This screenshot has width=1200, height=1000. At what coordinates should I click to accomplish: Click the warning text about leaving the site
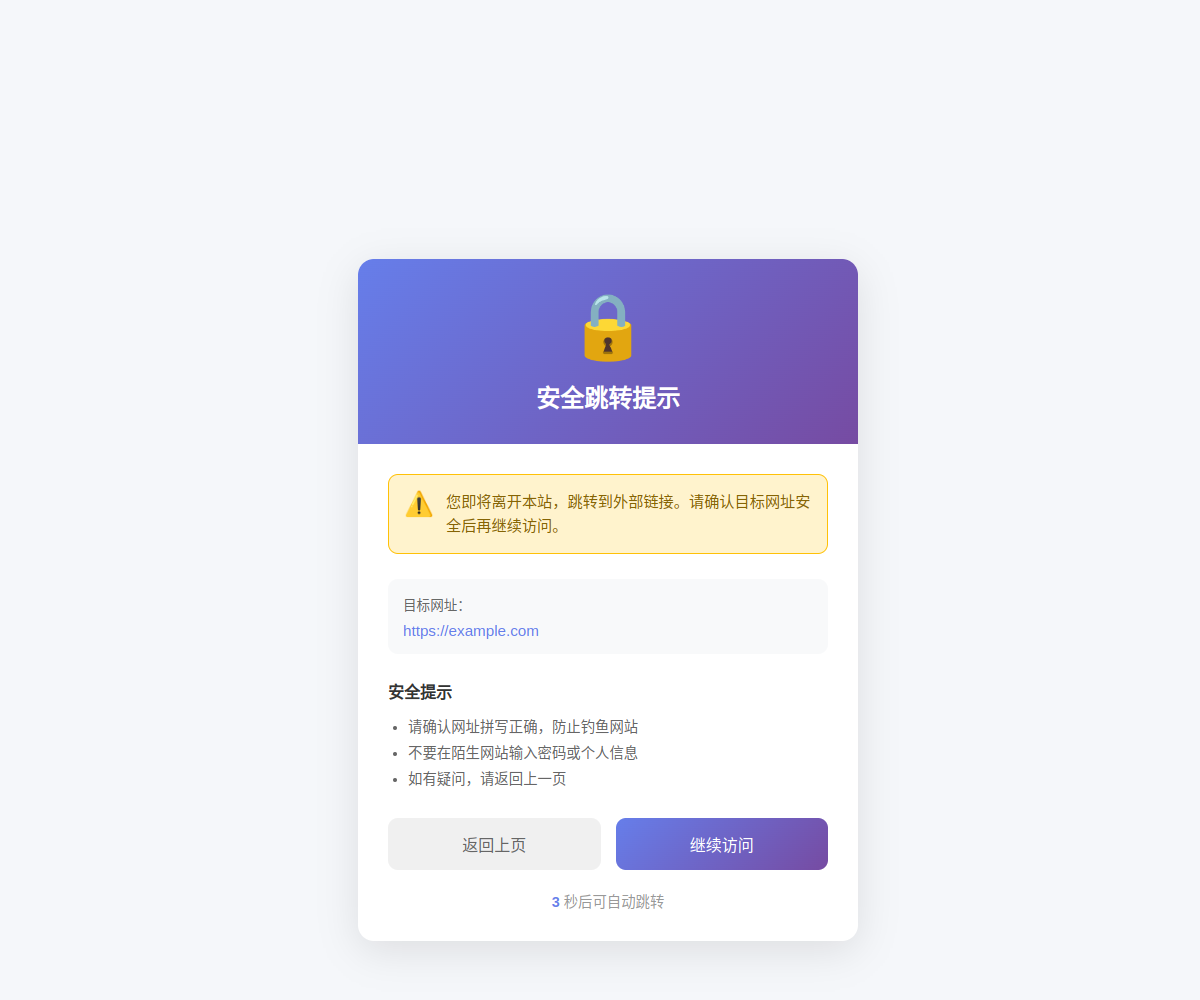click(628, 513)
